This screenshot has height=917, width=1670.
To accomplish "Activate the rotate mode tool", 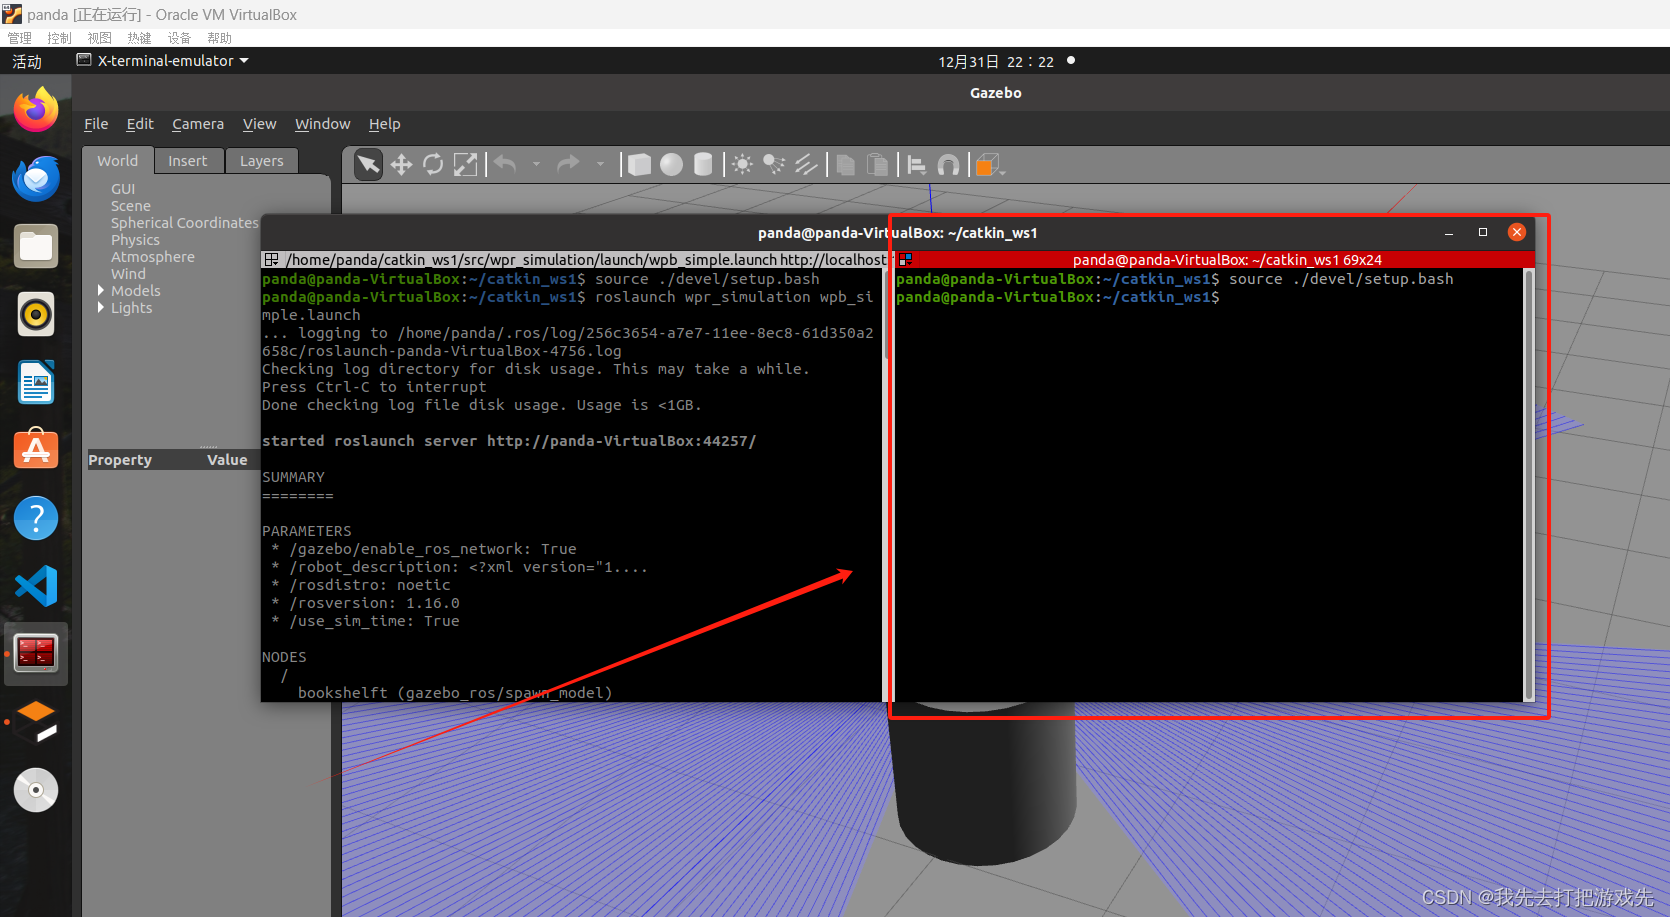I will coord(433,164).
